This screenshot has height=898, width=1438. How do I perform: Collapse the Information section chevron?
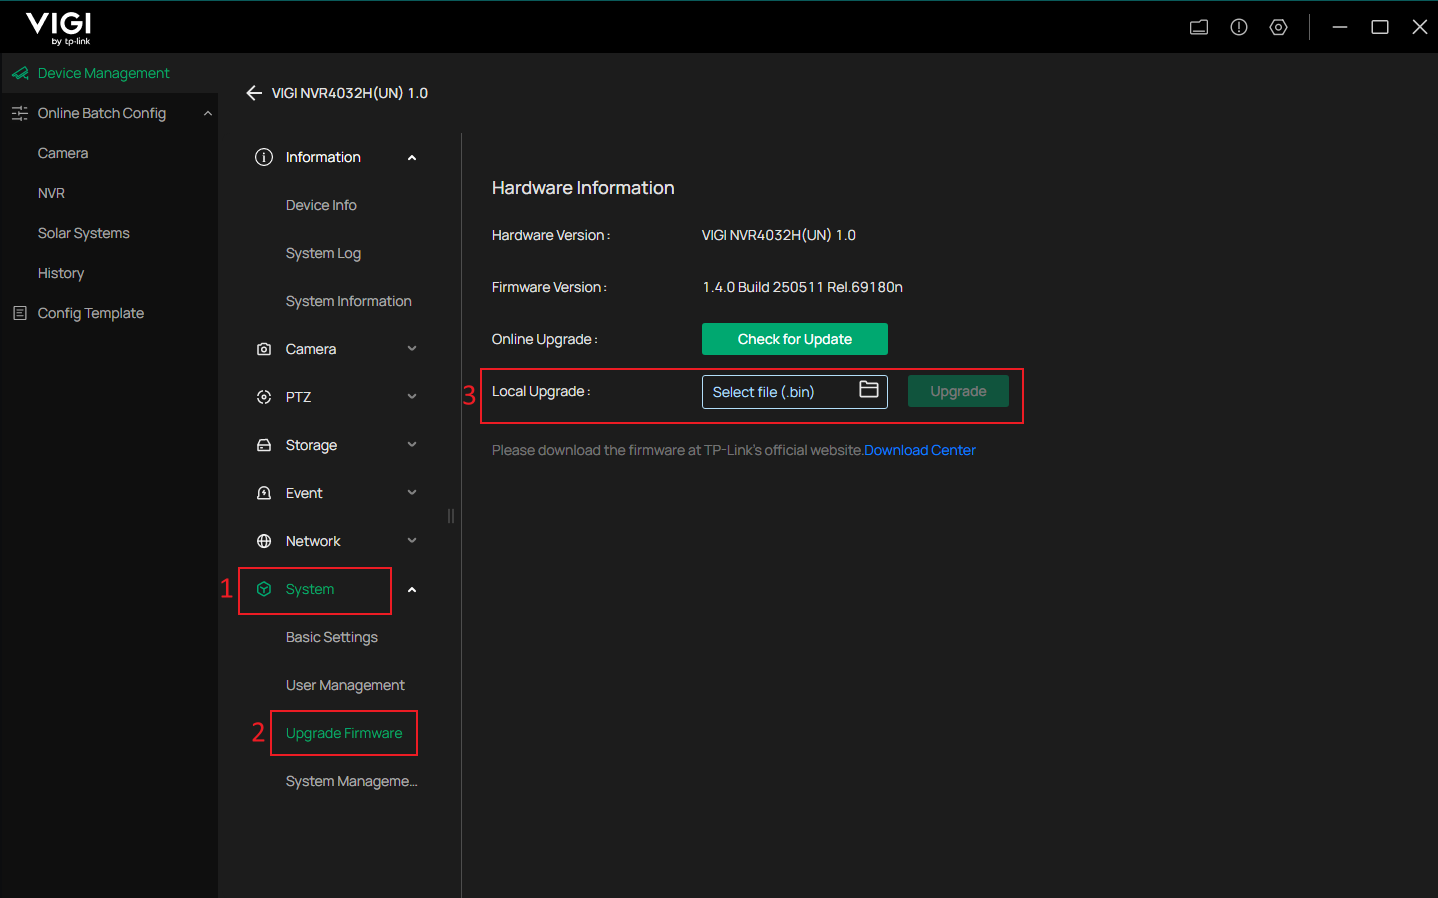coord(411,157)
